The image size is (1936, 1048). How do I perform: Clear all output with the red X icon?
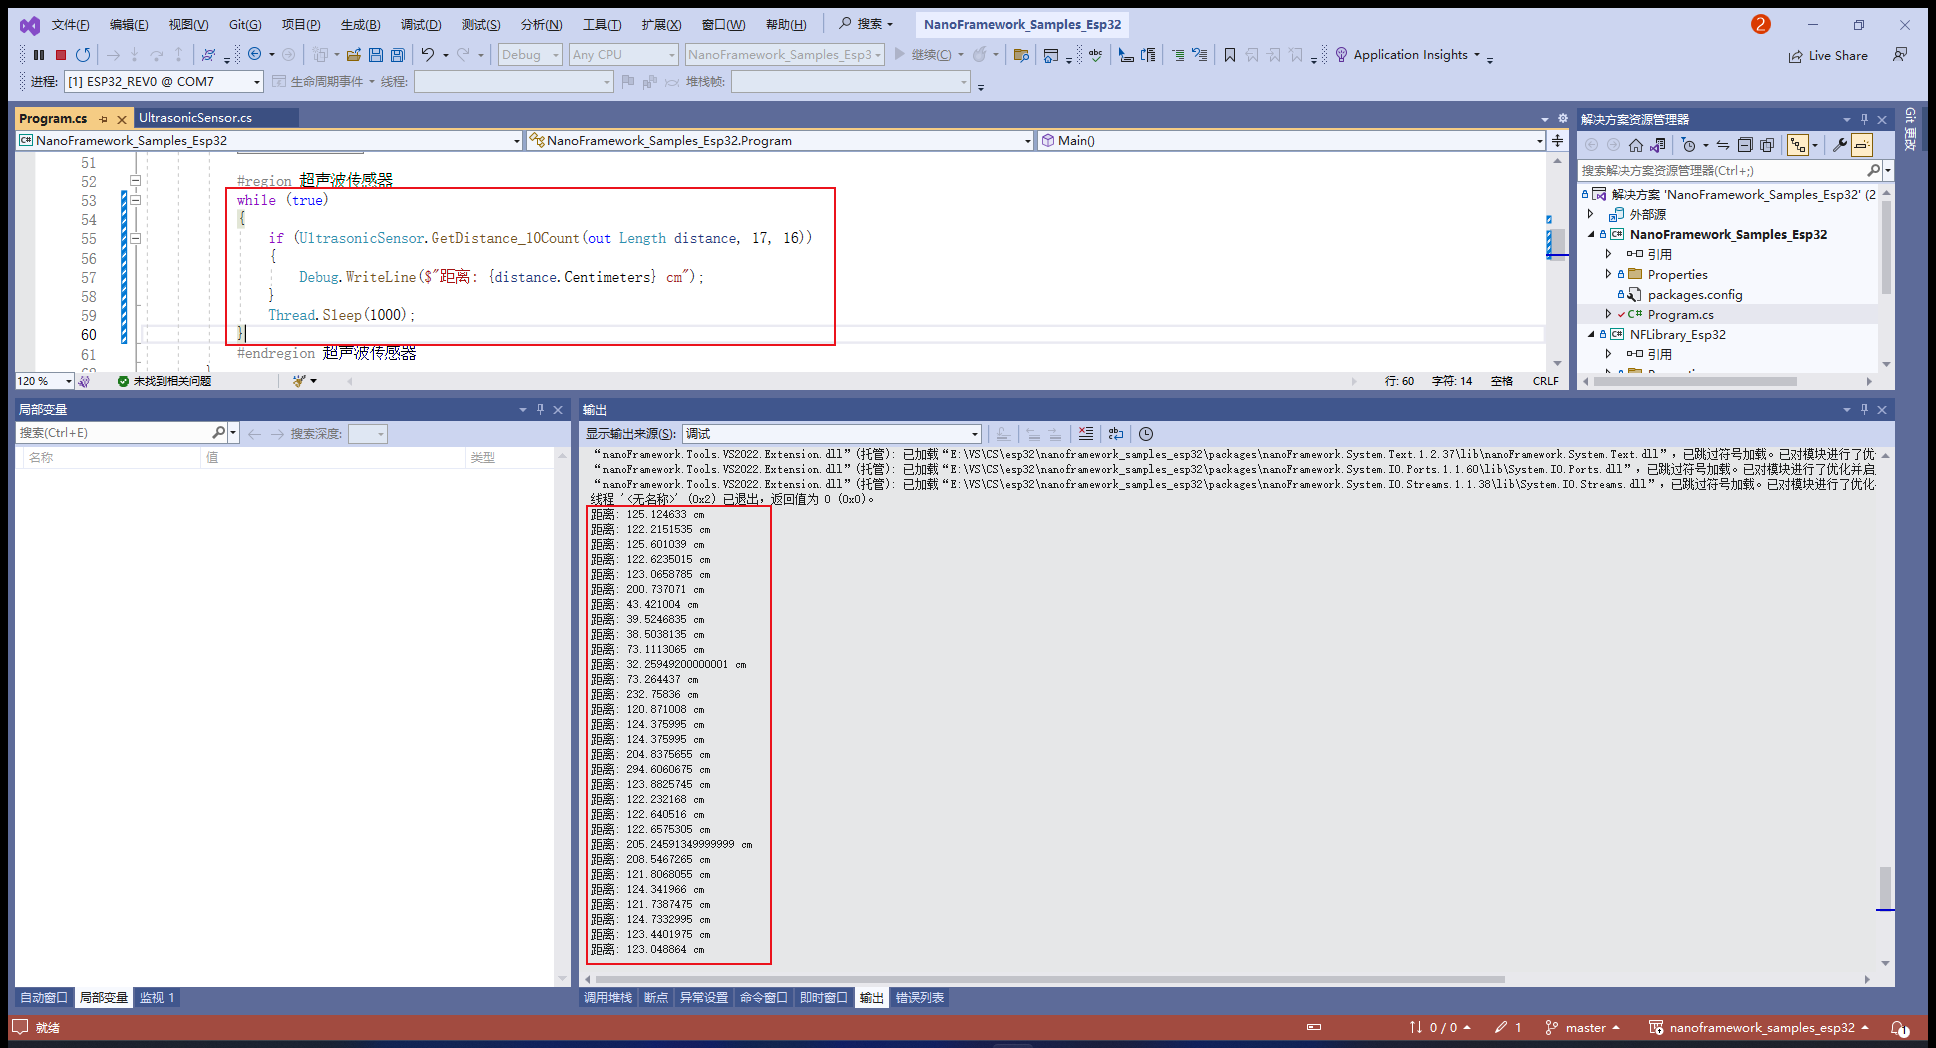point(1086,434)
